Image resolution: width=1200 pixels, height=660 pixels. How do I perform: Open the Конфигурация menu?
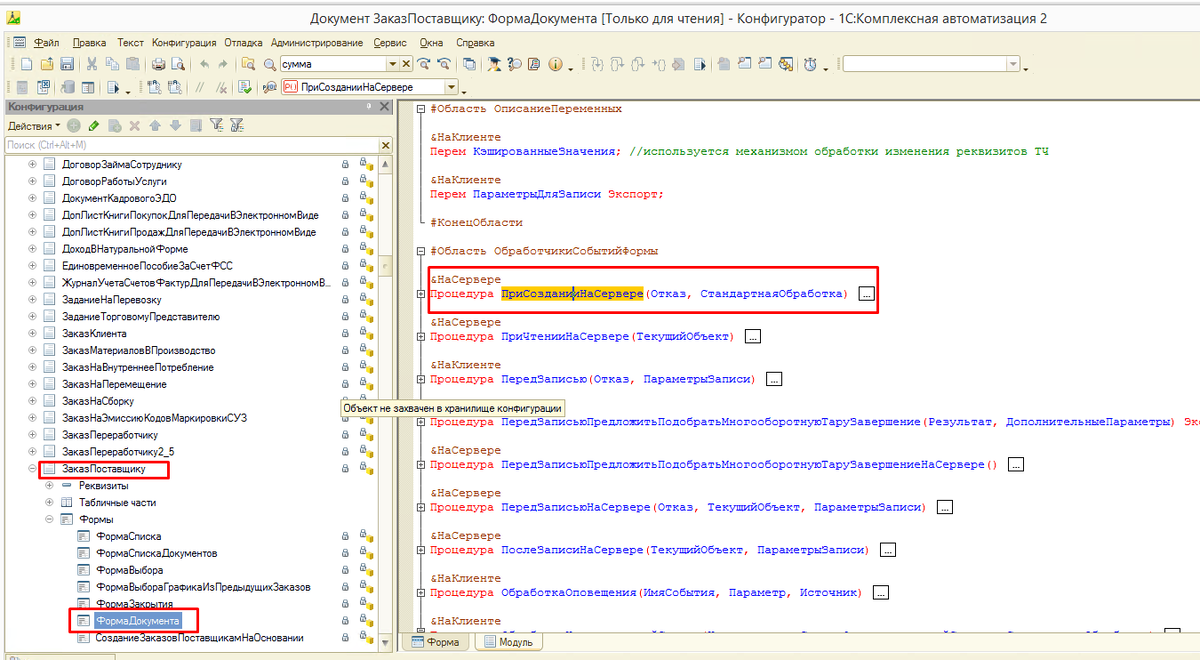tap(184, 43)
